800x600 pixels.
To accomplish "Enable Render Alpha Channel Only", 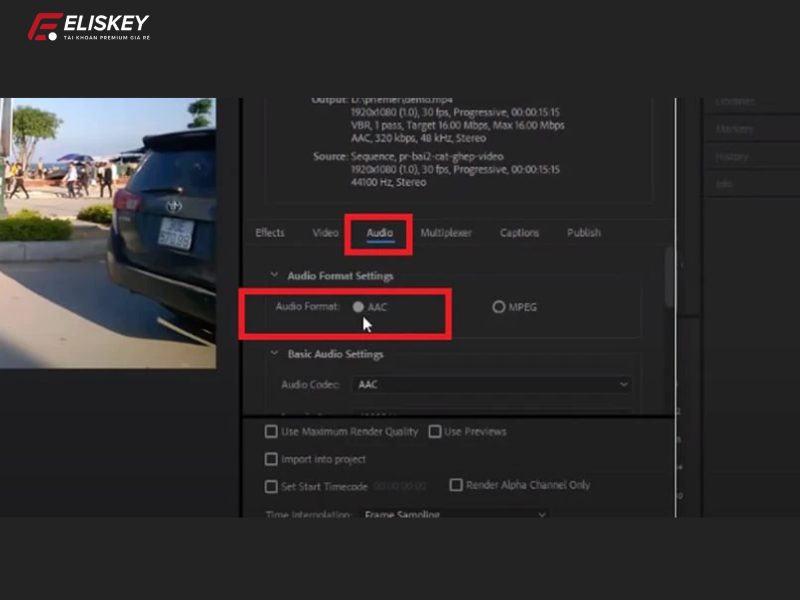I will (456, 485).
